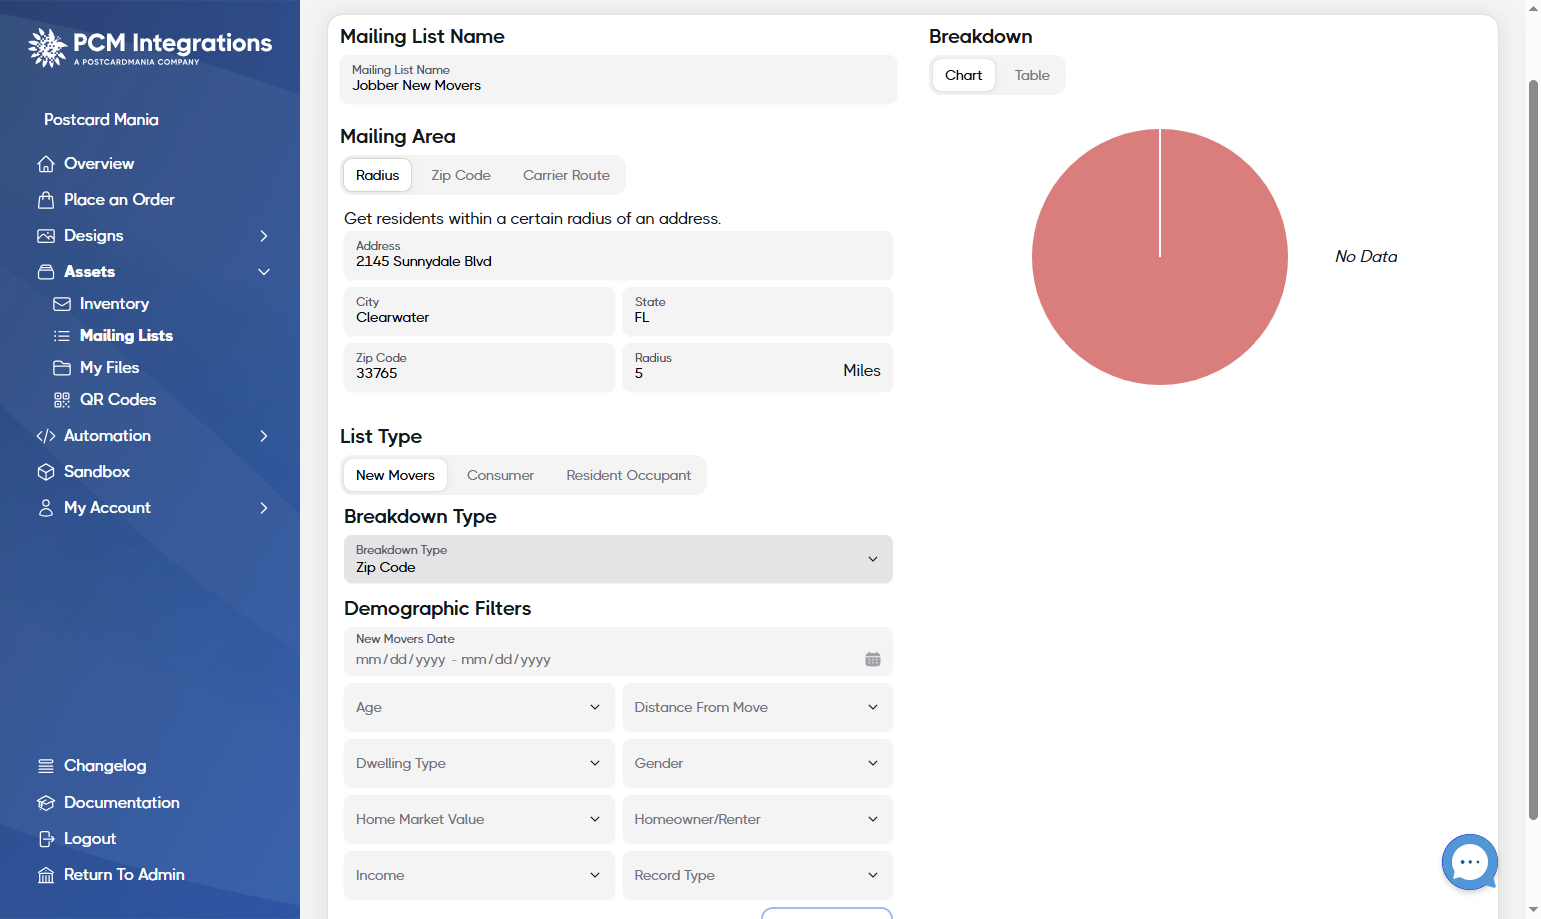Click the Documentation graduation cap icon
The width and height of the screenshot is (1541, 919).
[x=46, y=803]
